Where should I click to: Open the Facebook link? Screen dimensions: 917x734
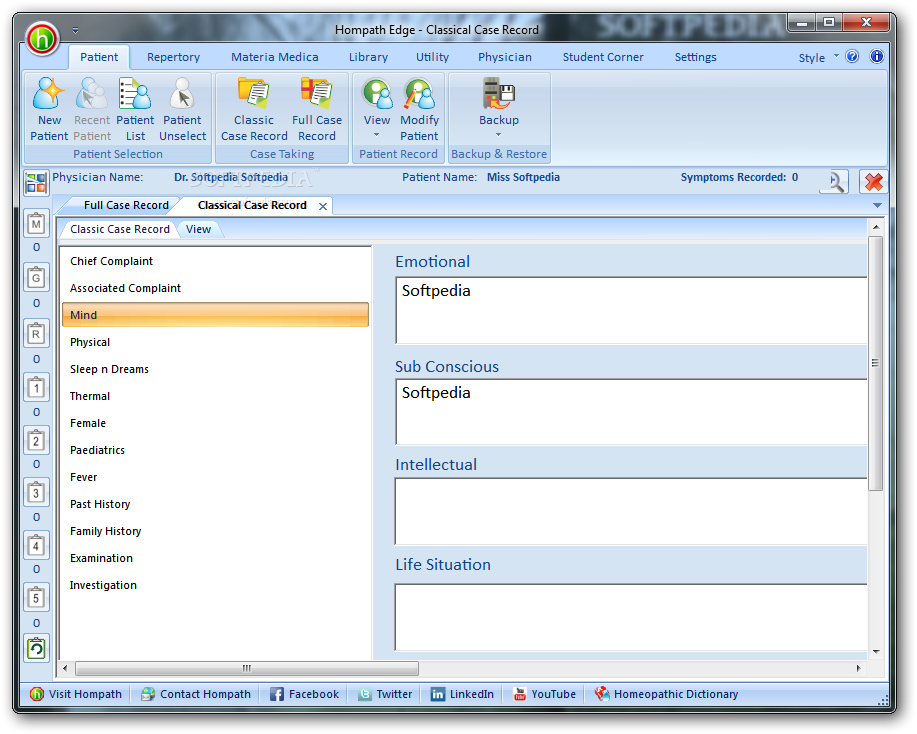point(304,694)
